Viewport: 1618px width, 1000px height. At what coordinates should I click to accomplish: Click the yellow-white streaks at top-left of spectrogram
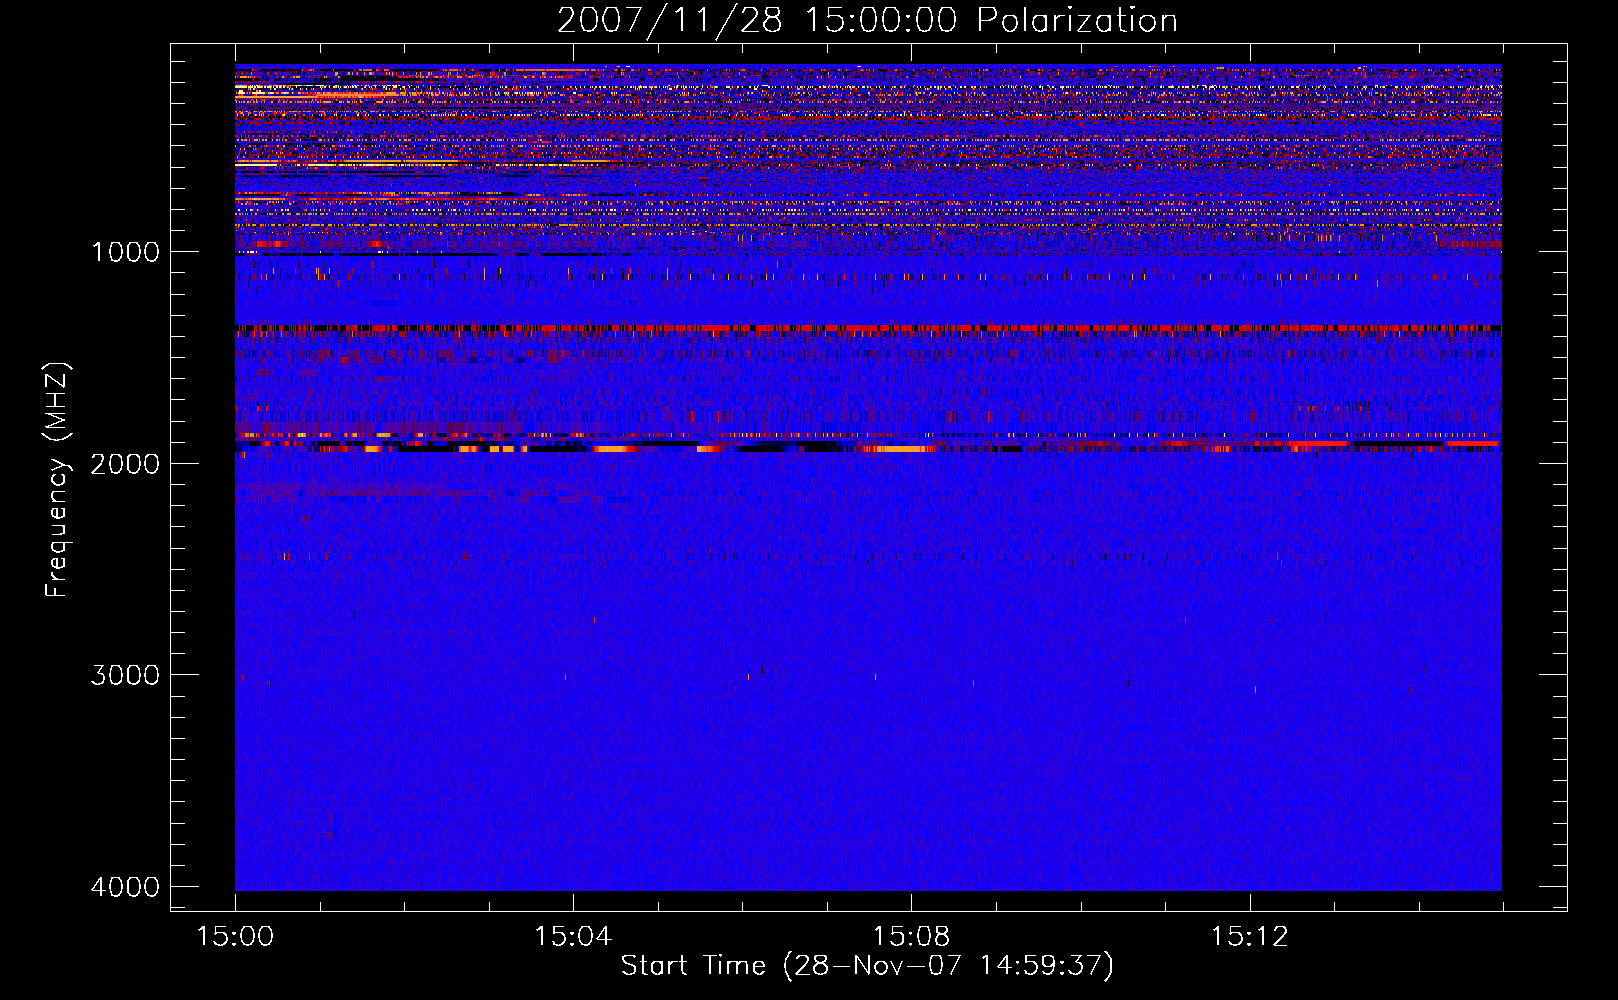click(290, 90)
